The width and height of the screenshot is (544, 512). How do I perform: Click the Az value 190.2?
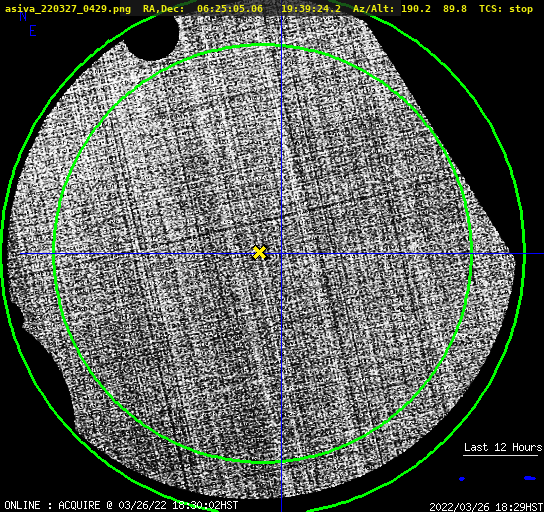416,9
